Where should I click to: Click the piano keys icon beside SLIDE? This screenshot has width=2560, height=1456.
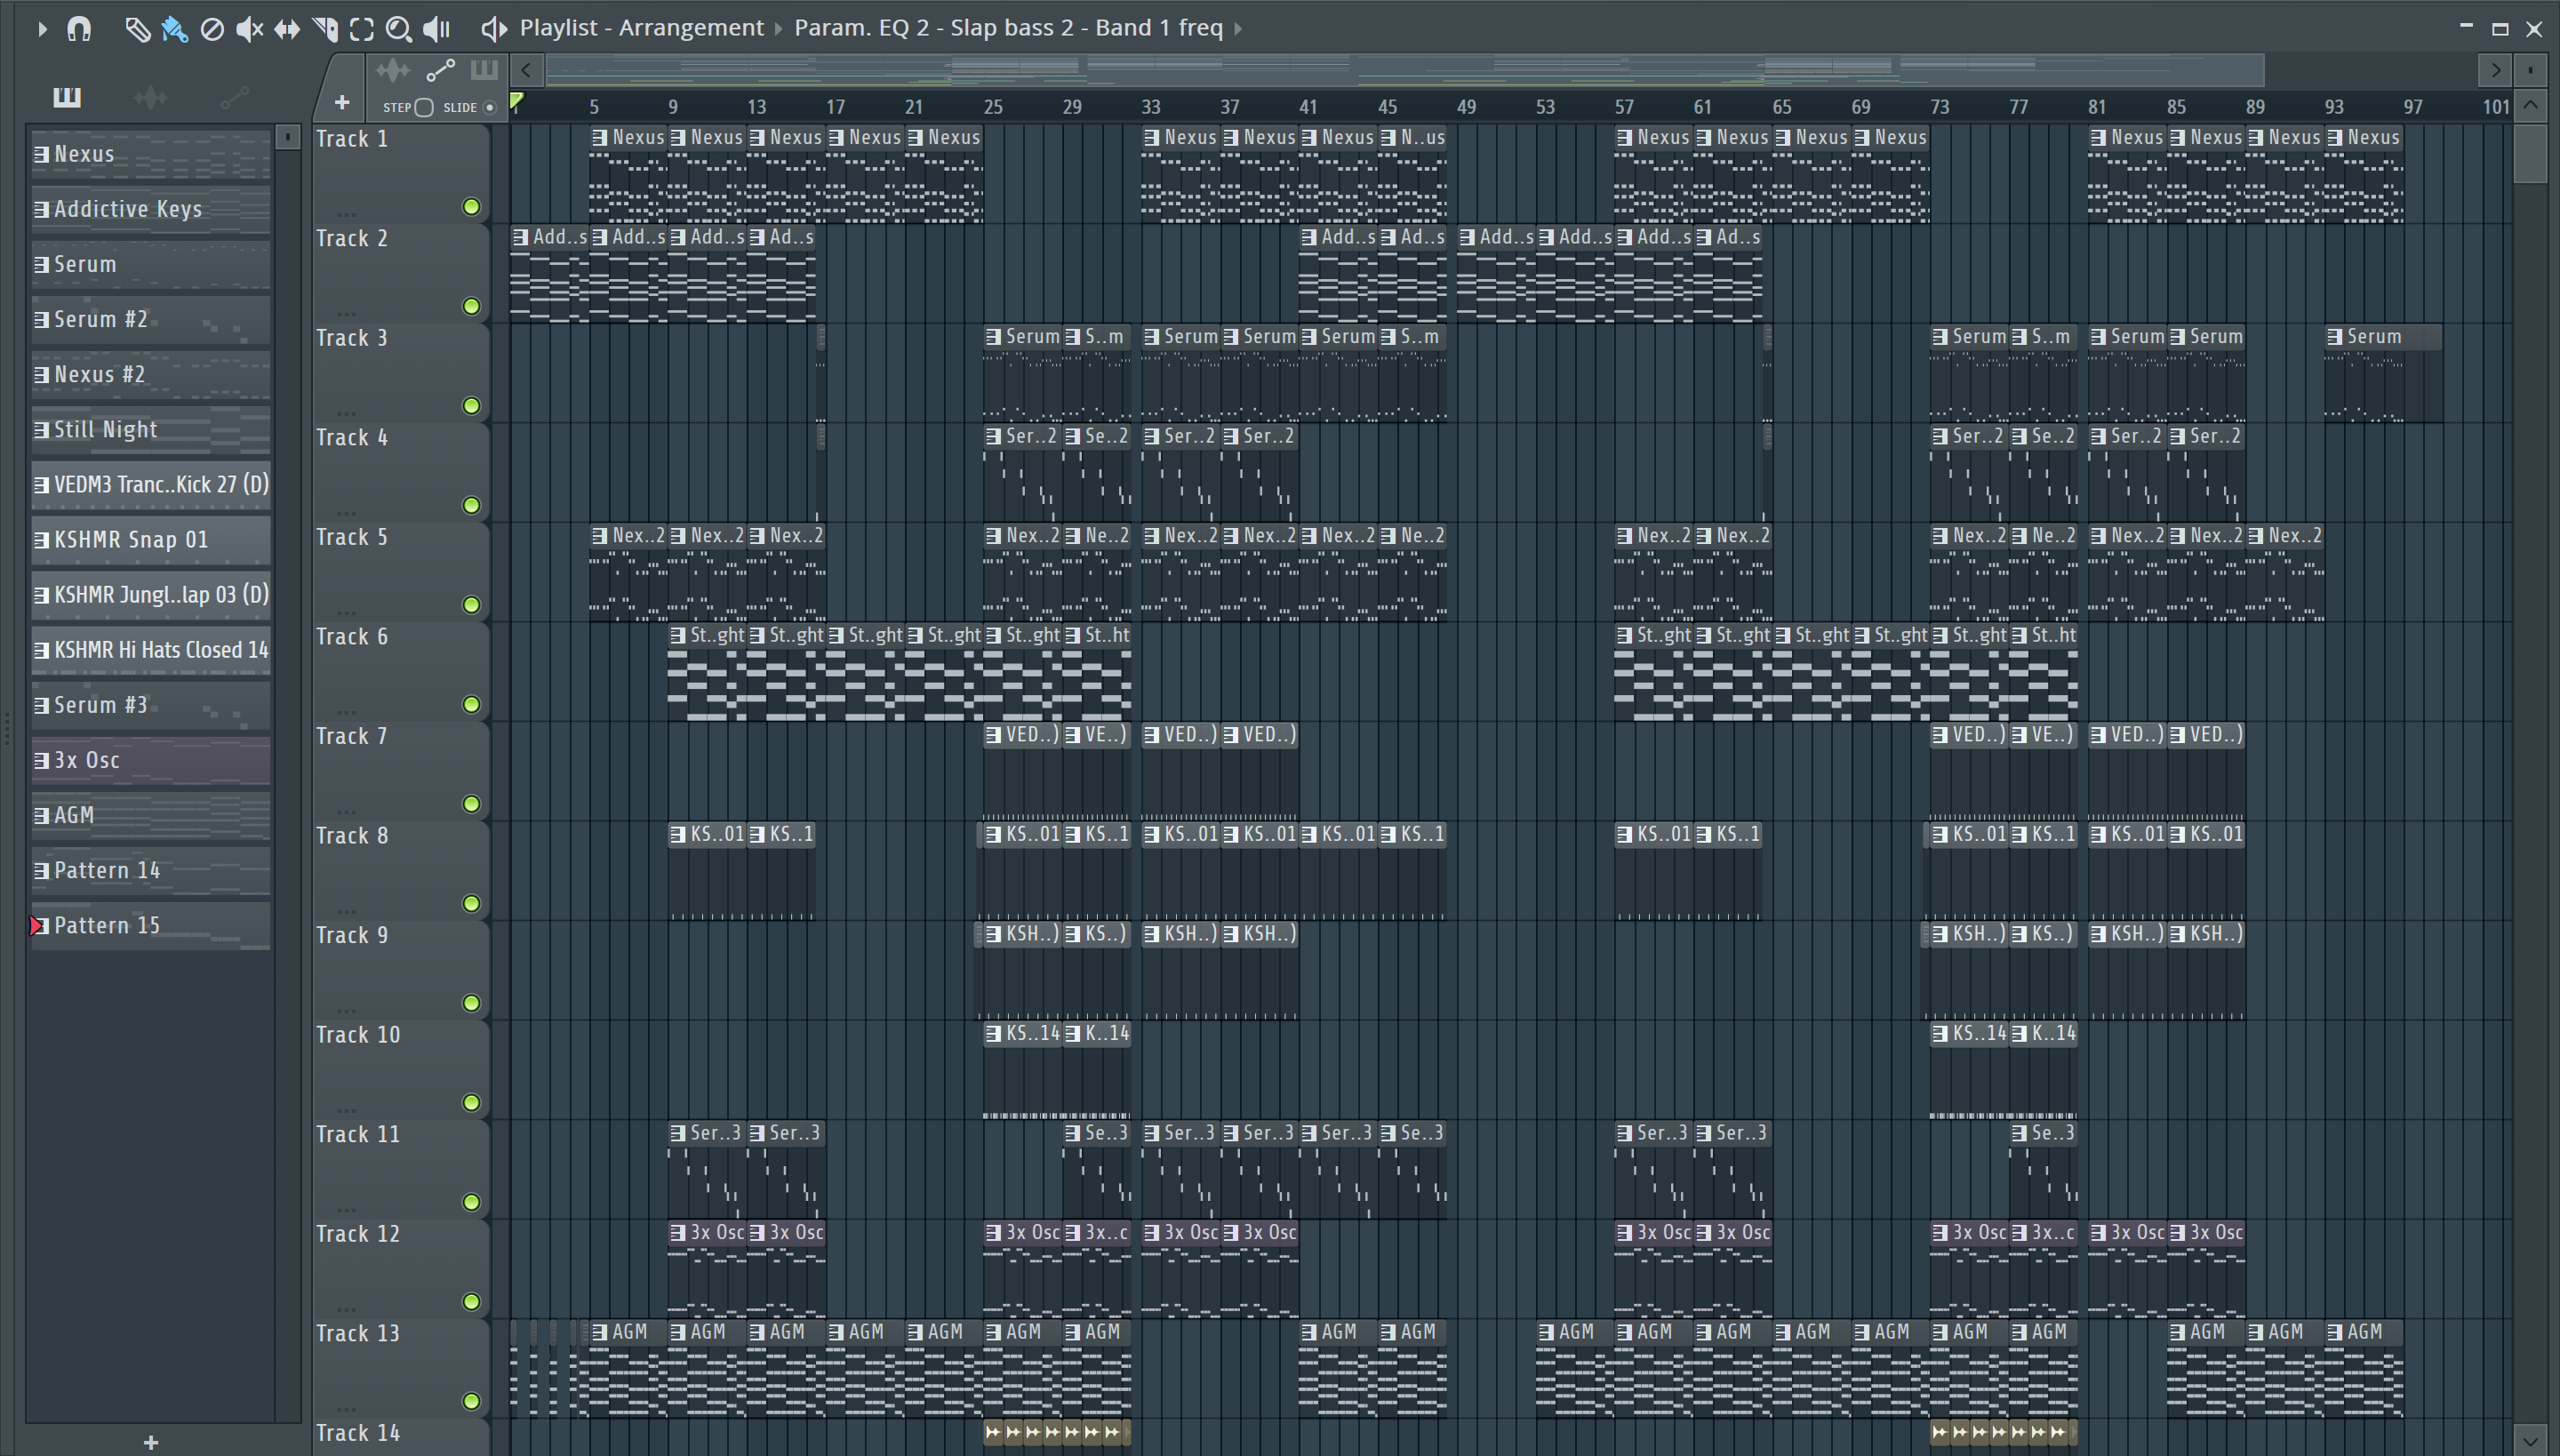coord(484,69)
